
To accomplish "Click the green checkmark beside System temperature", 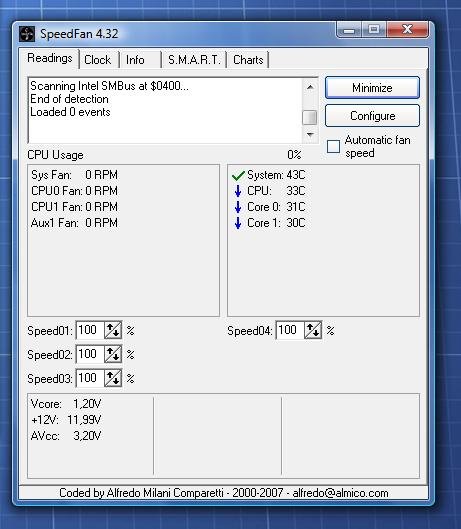I will [x=238, y=175].
